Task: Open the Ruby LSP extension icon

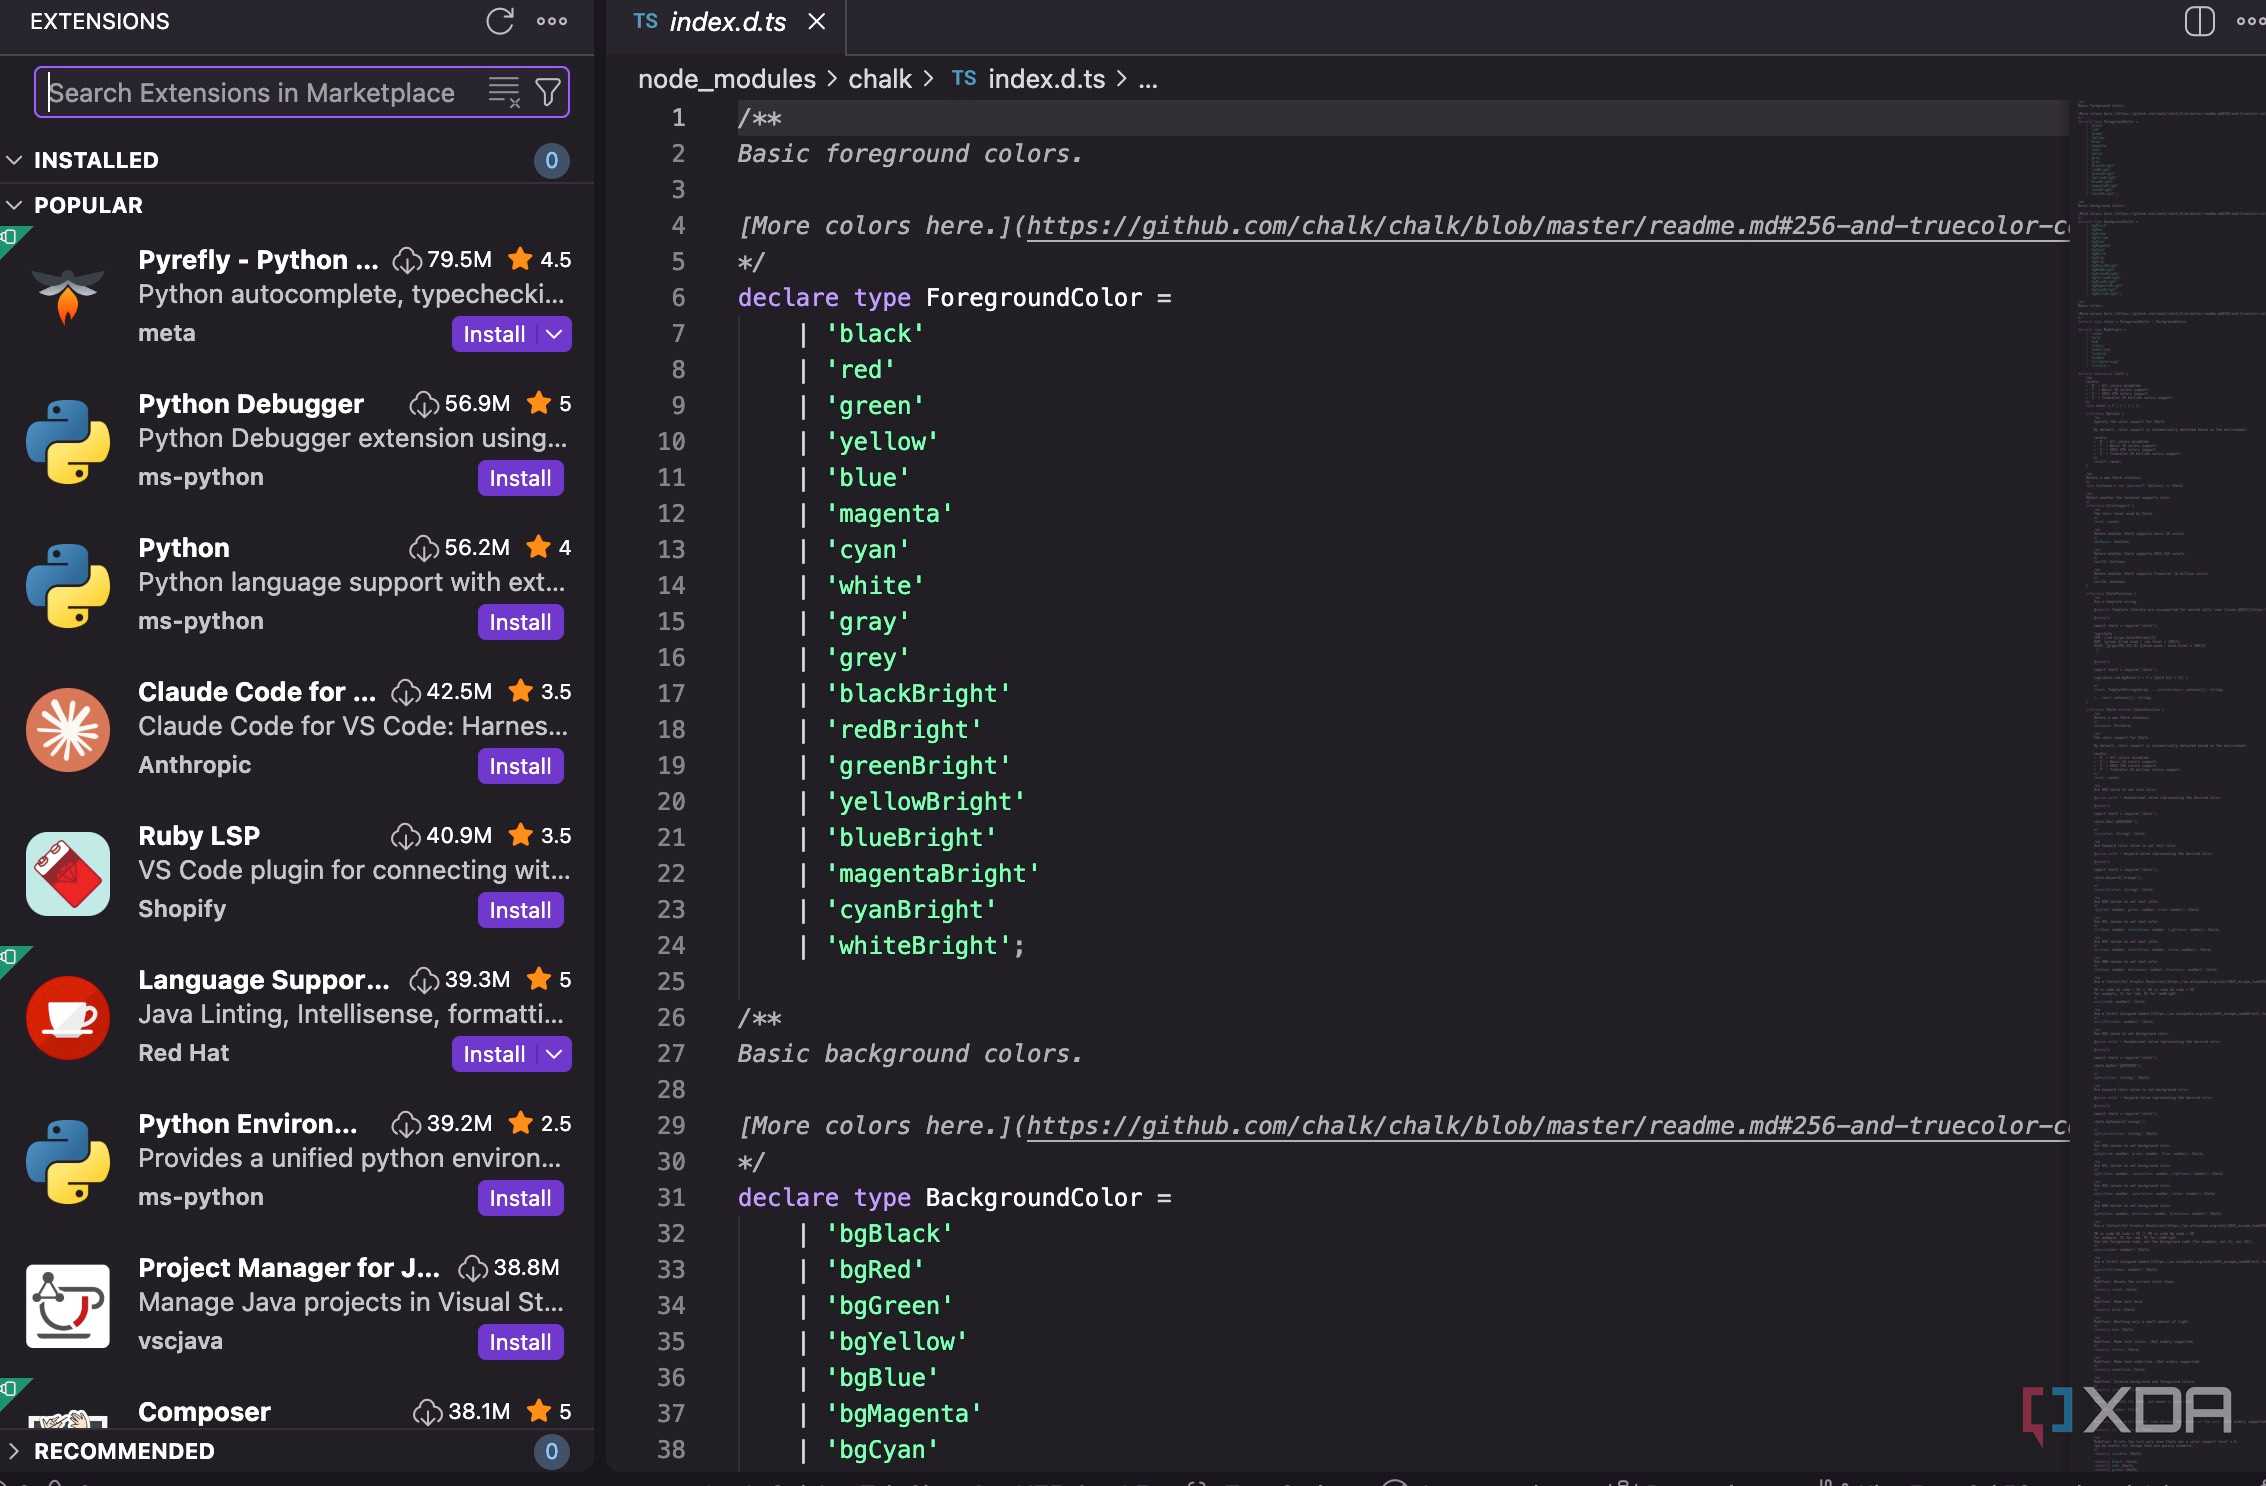Action: (x=68, y=873)
